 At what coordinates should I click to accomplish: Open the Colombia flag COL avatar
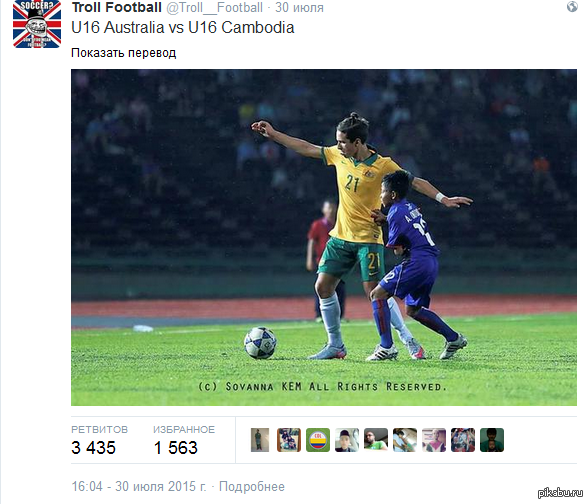click(318, 440)
